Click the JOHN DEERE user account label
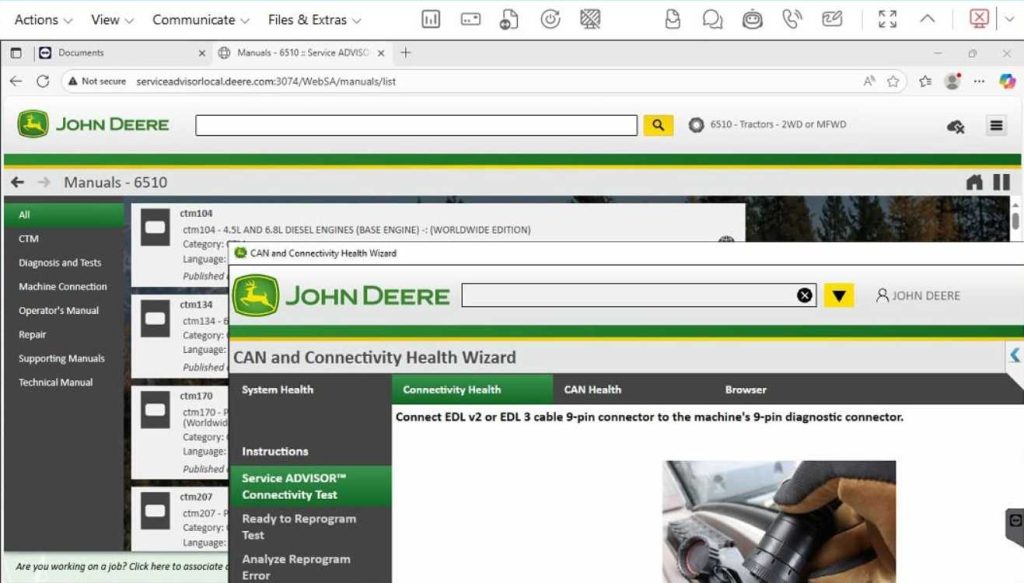The width and height of the screenshot is (1024, 583). [918, 296]
